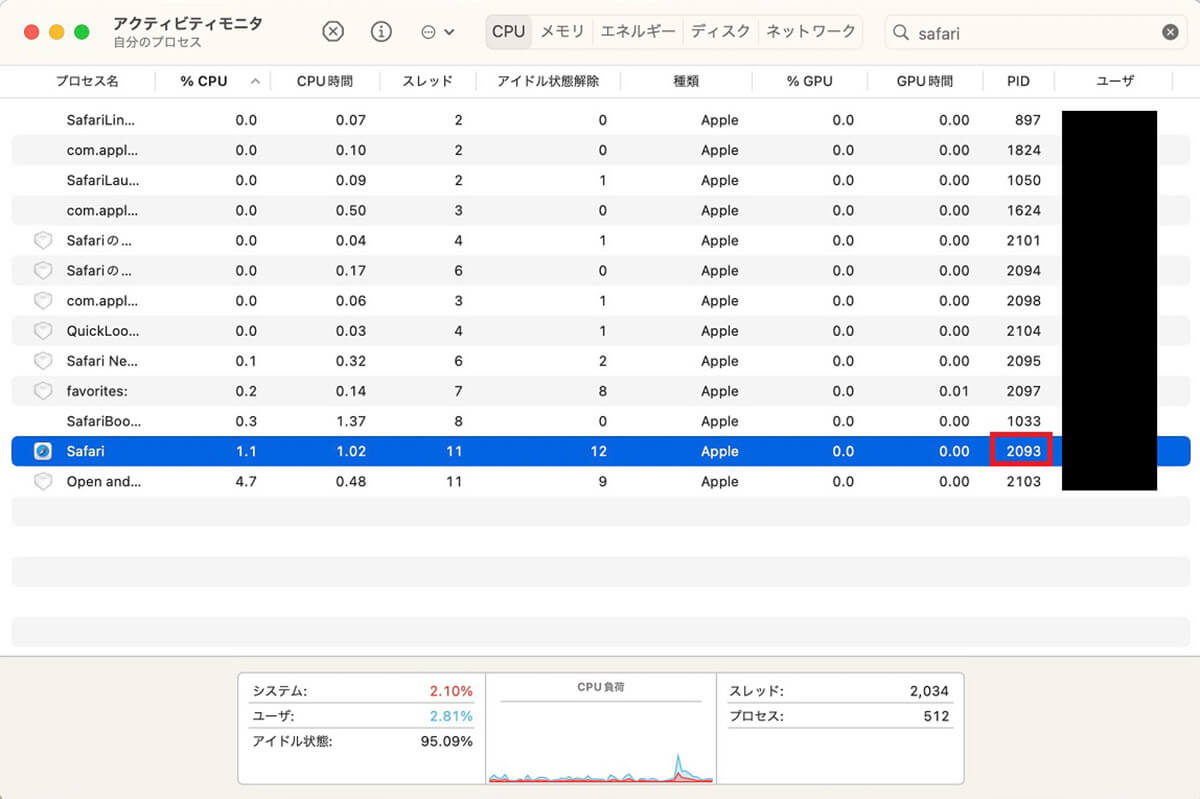Screen dimensions: 1200x799
Task: Switch to the ディスク tab
Action: (x=720, y=32)
